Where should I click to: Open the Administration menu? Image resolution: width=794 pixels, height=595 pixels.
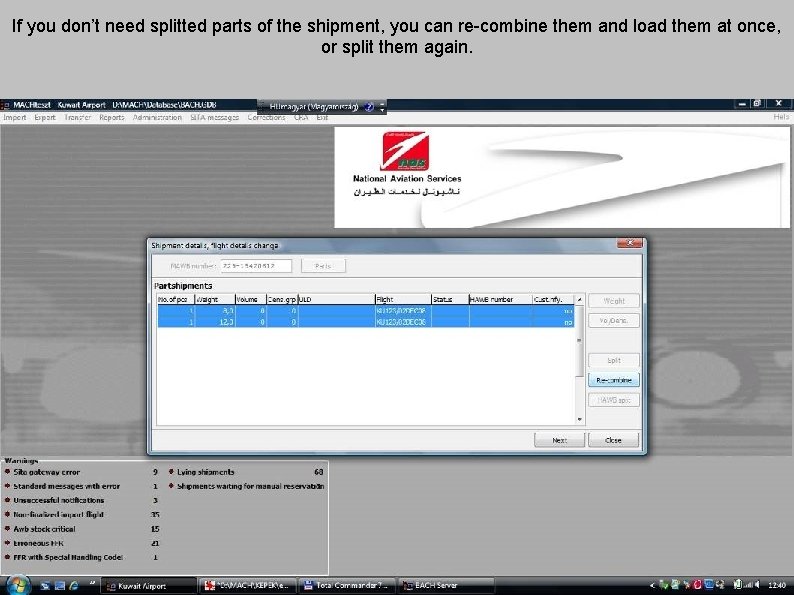pyautogui.click(x=157, y=117)
